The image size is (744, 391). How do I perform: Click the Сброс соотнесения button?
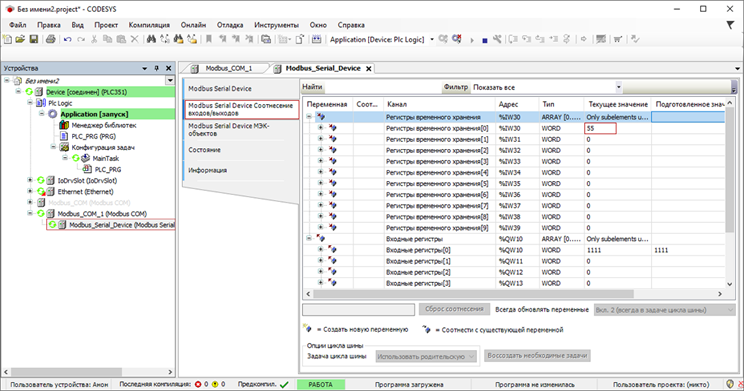click(x=454, y=309)
